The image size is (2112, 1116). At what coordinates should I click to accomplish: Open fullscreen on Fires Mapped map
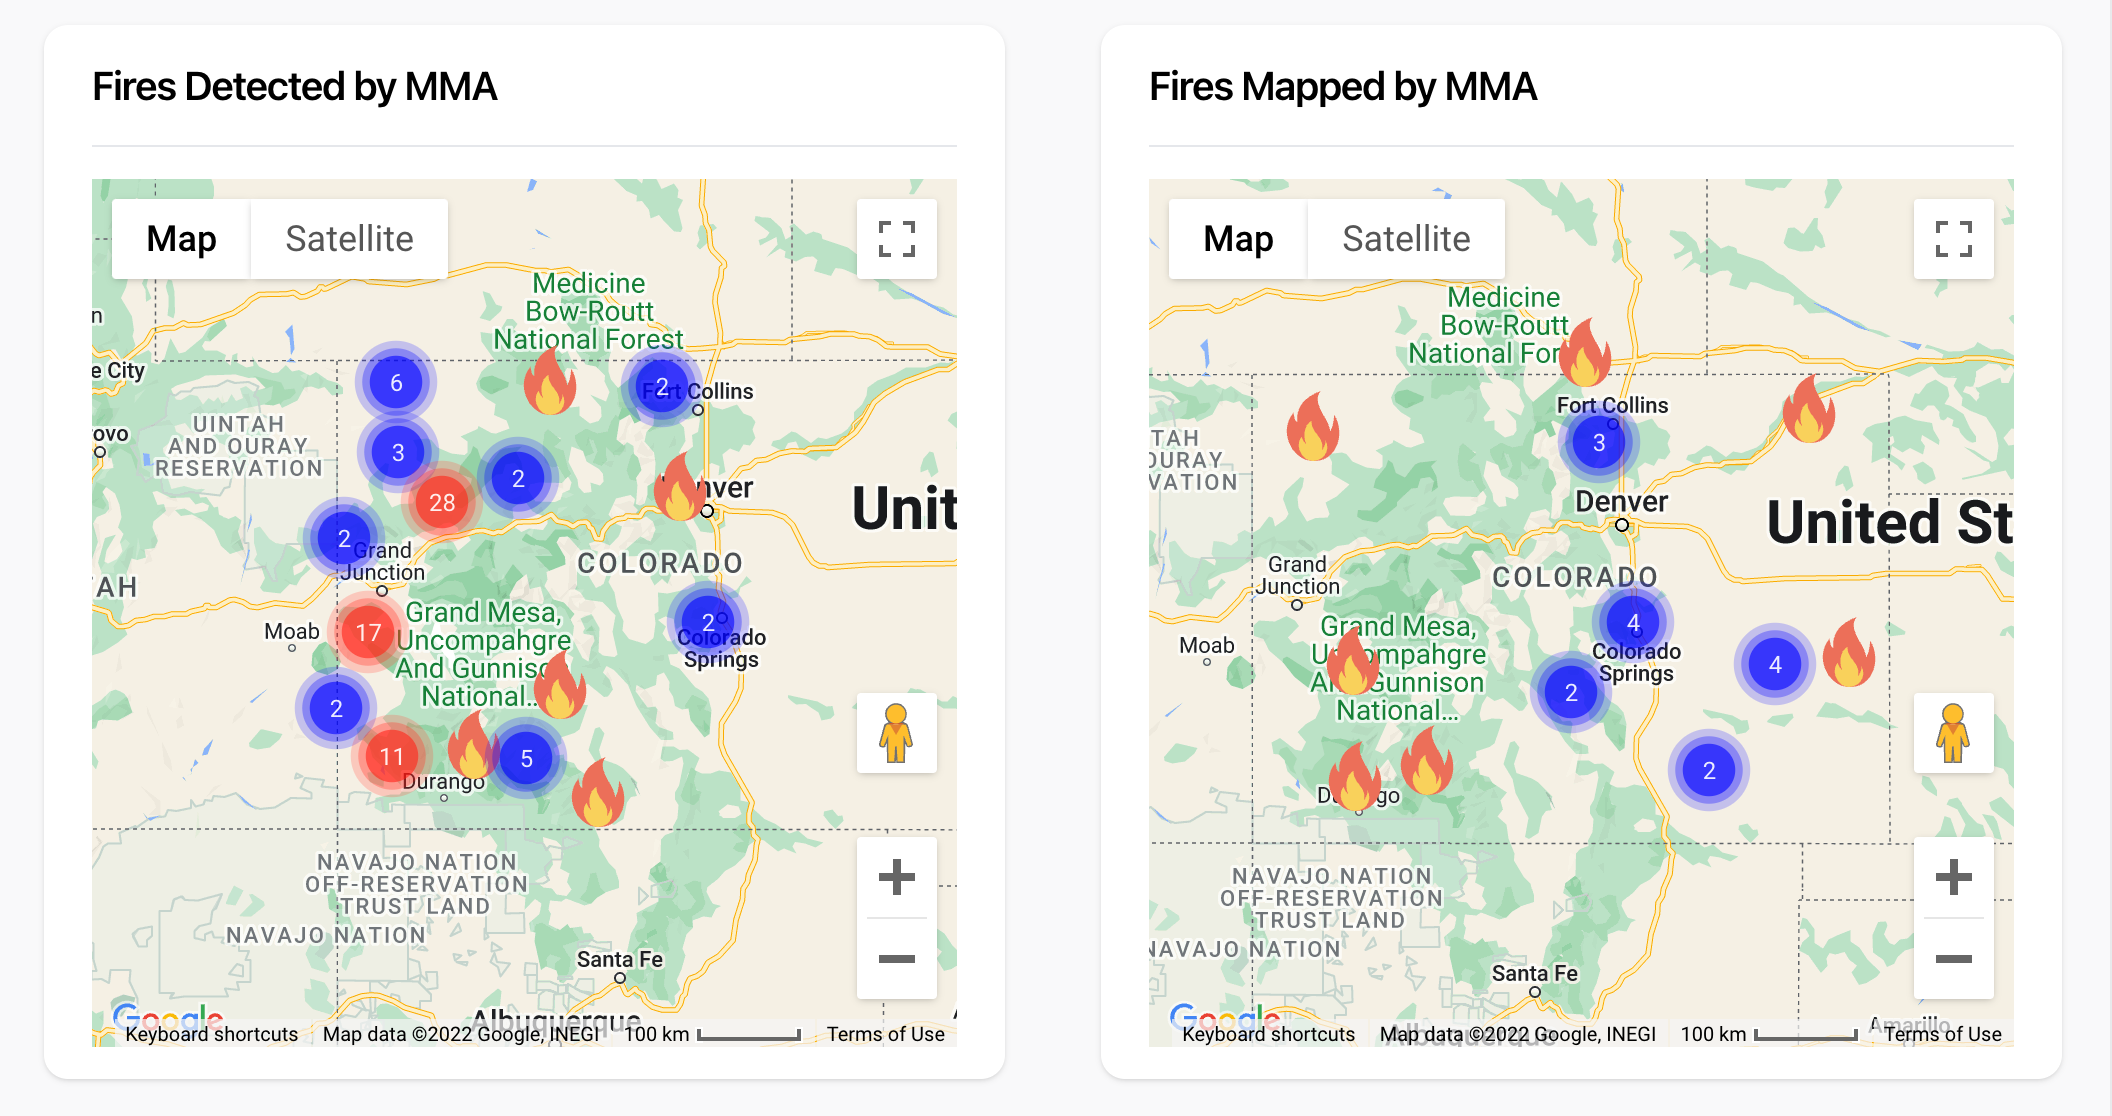[x=1953, y=239]
